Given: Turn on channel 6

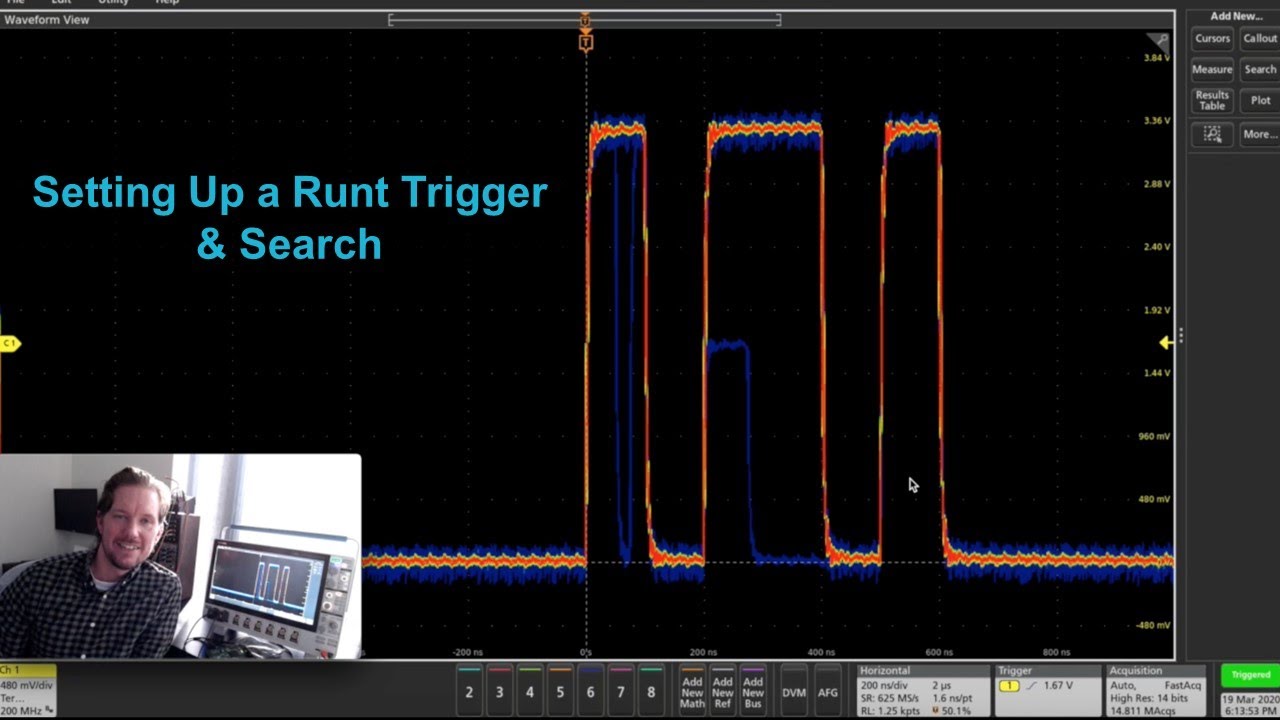Looking at the screenshot, I should 590,688.
